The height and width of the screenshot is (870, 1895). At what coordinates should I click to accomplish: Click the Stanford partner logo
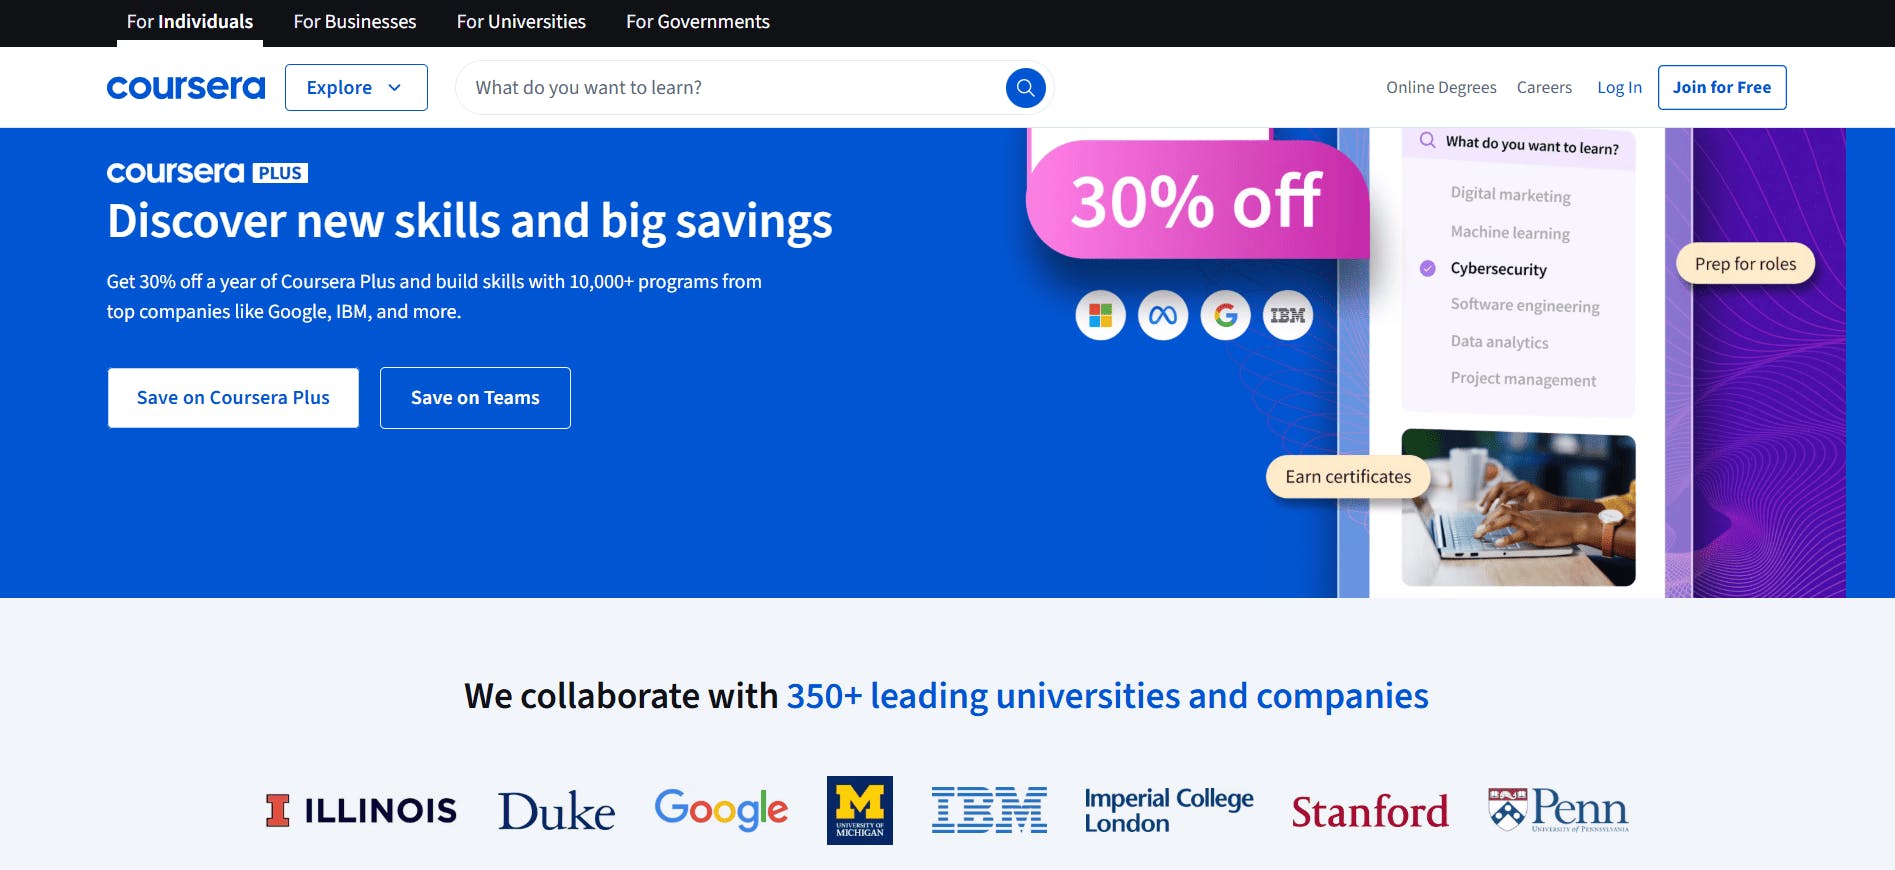click(x=1369, y=811)
